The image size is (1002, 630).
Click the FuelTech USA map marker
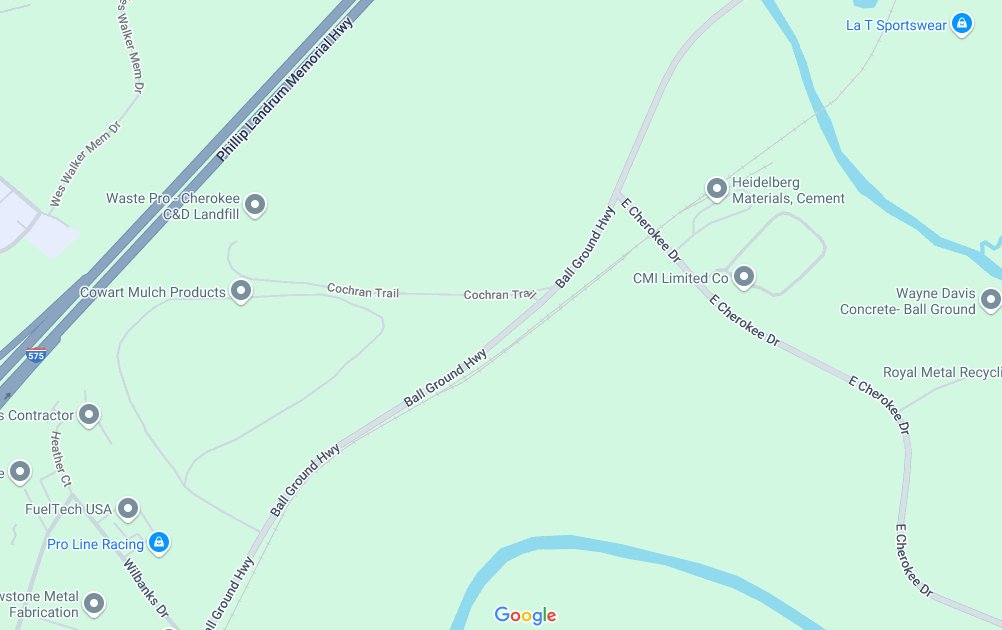click(x=128, y=509)
